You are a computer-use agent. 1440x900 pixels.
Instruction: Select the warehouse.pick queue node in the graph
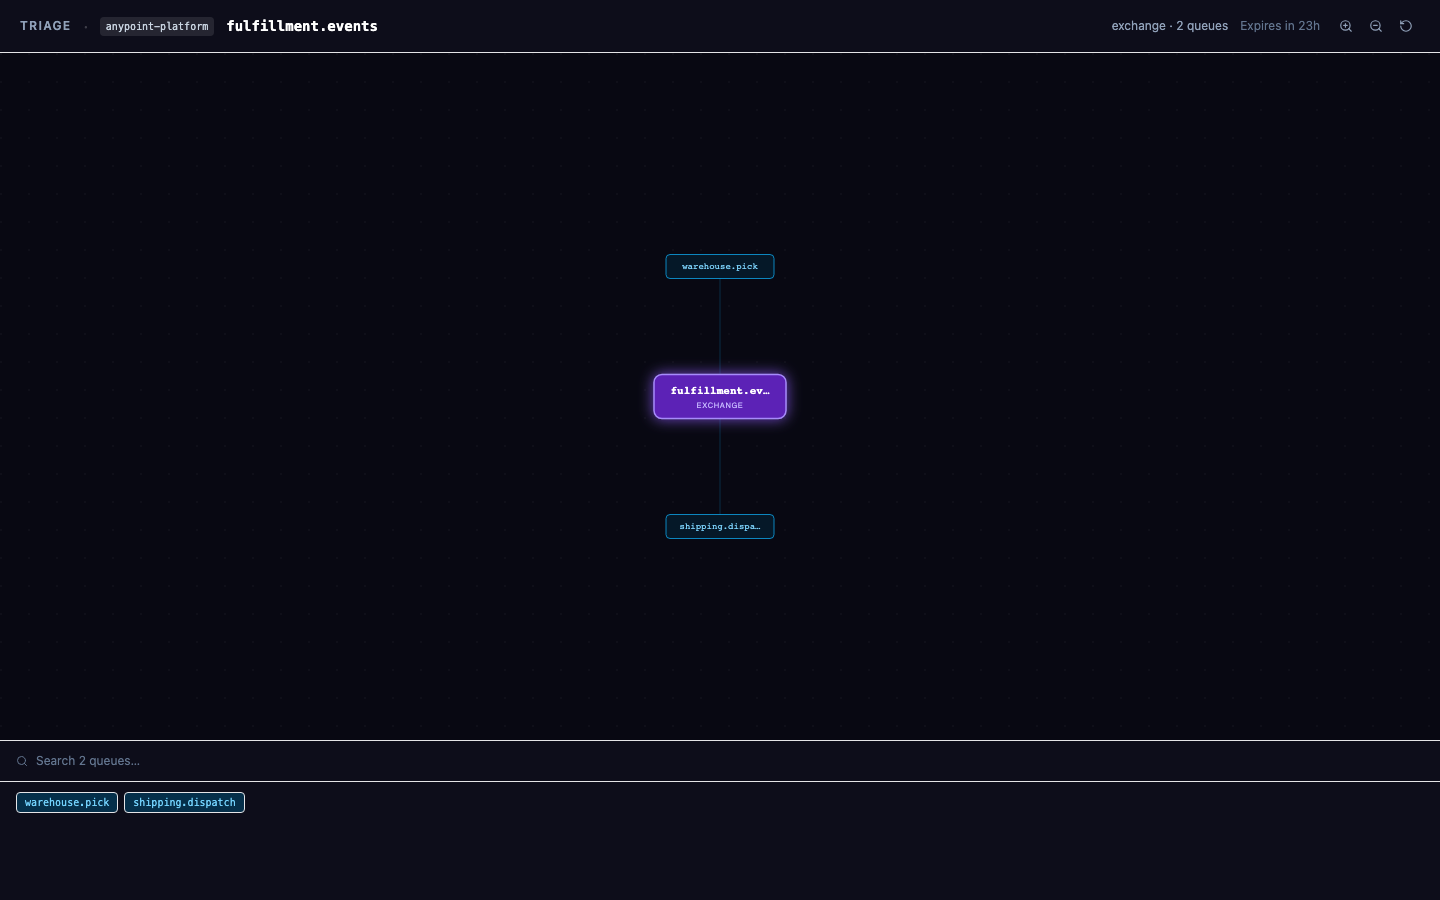[x=720, y=266]
